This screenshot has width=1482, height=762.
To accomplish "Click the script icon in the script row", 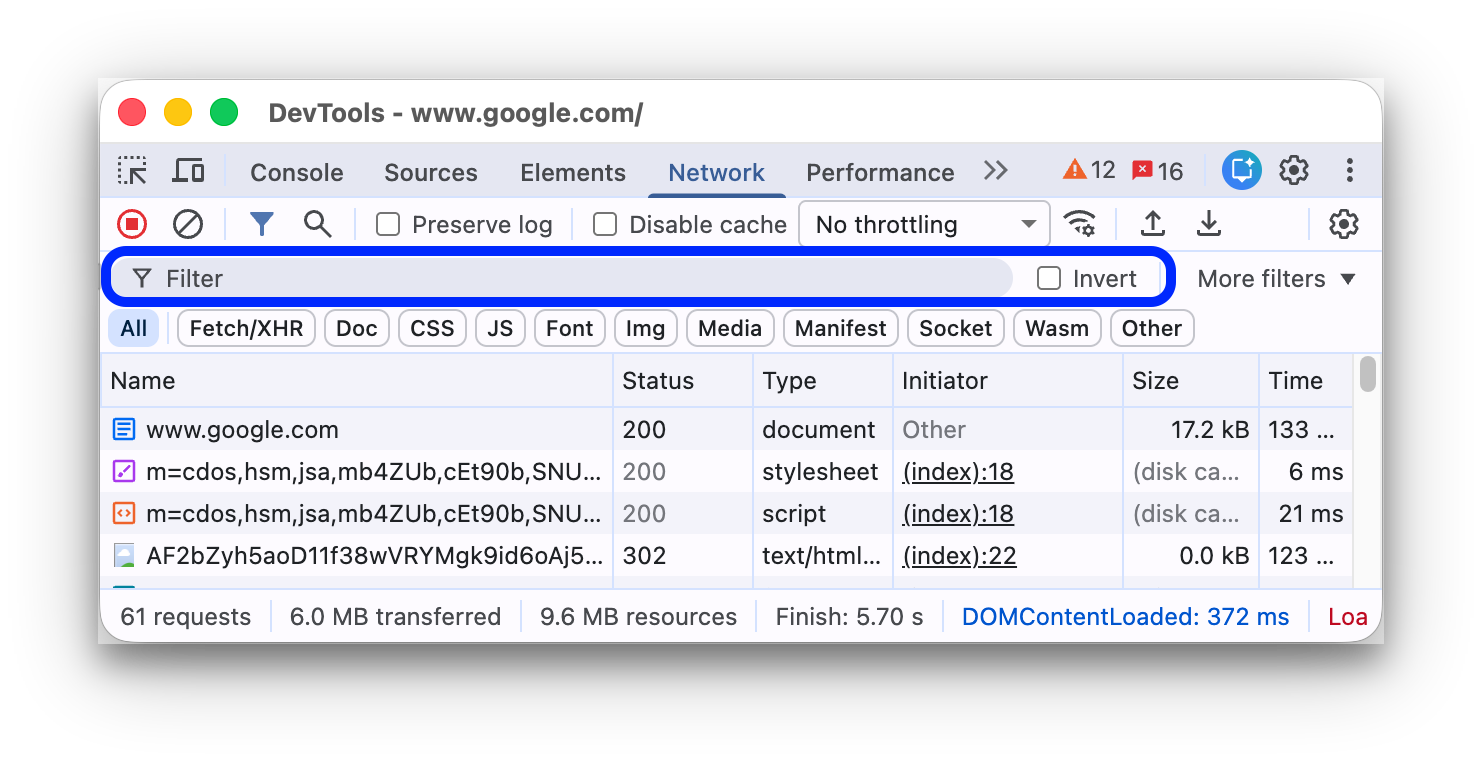I will point(124,514).
